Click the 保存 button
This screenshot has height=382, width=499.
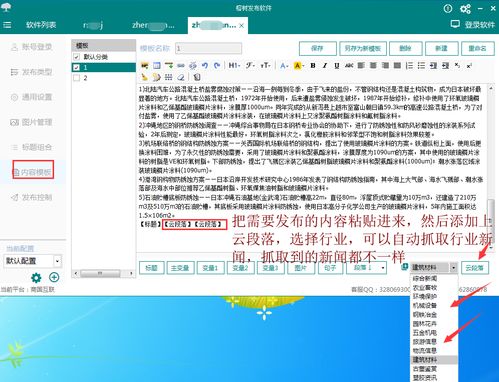coord(318,49)
